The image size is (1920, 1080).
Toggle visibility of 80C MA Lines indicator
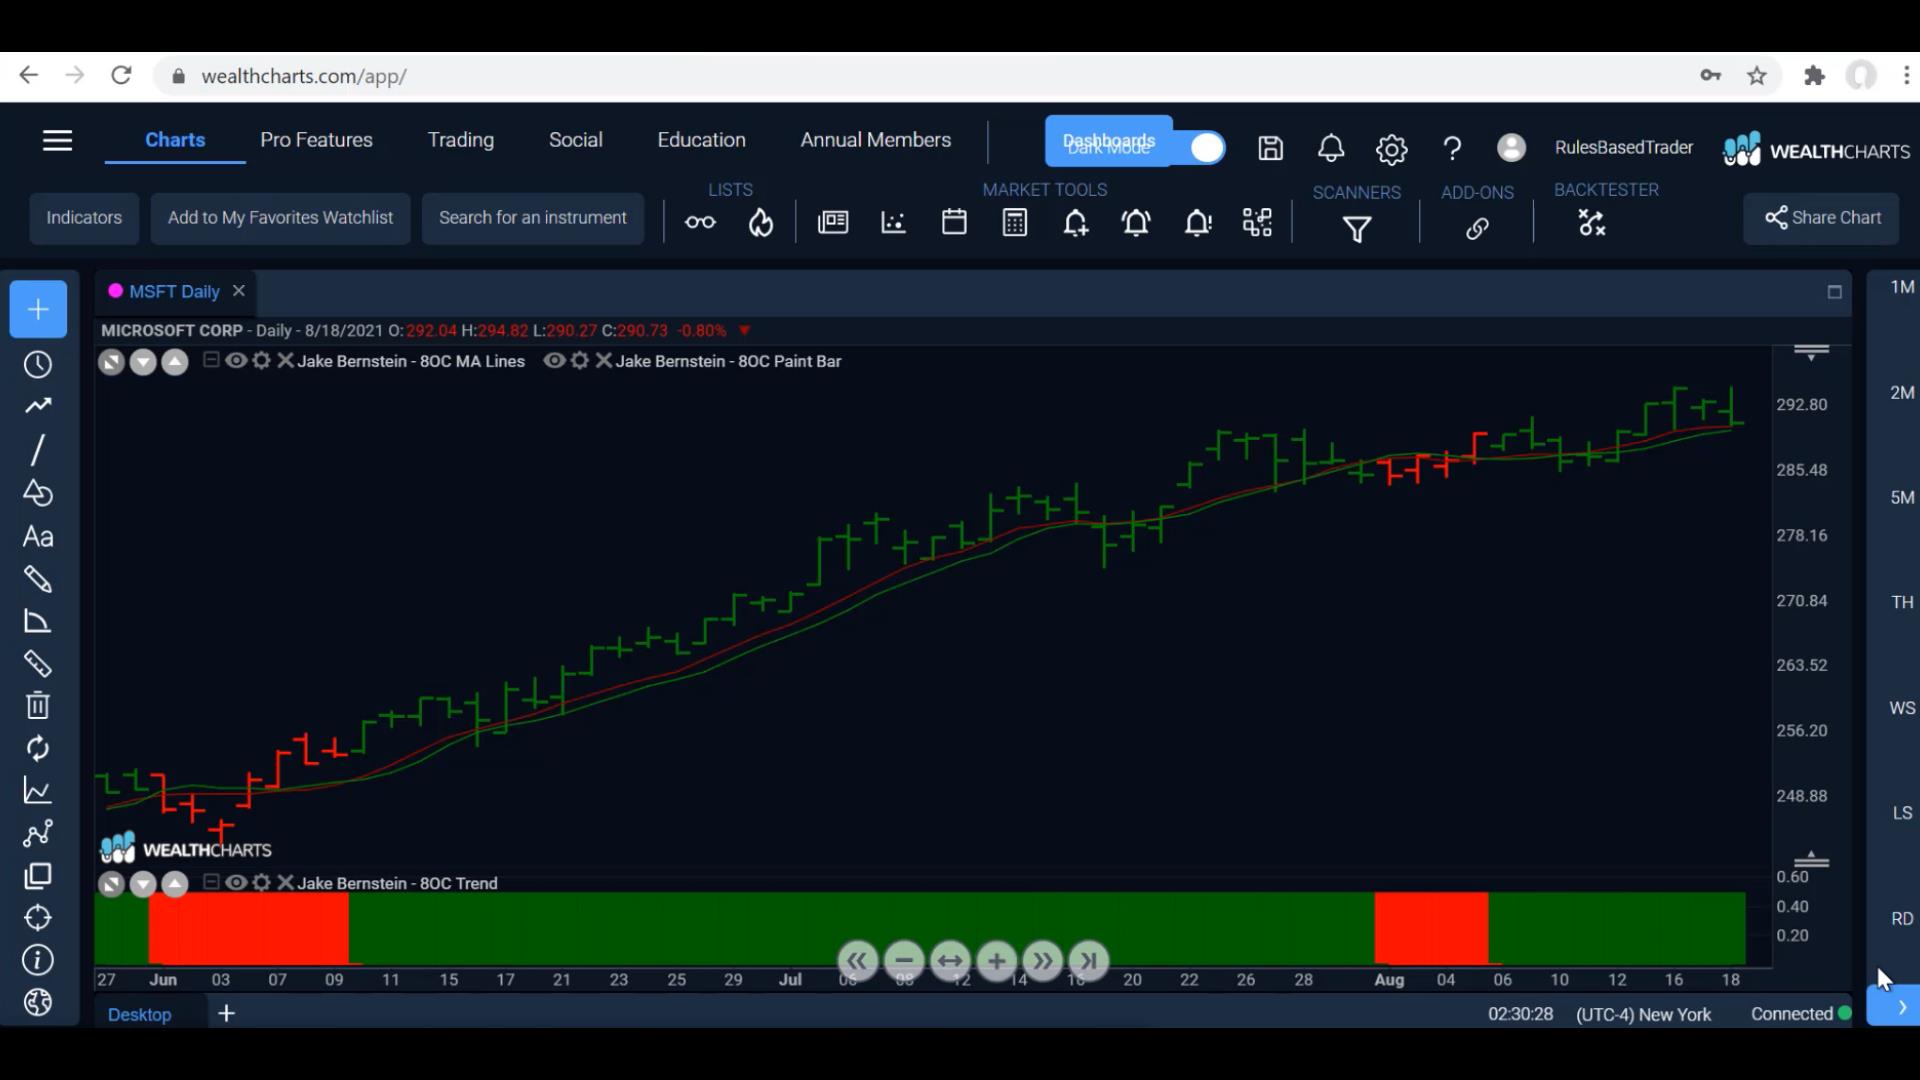click(x=236, y=361)
